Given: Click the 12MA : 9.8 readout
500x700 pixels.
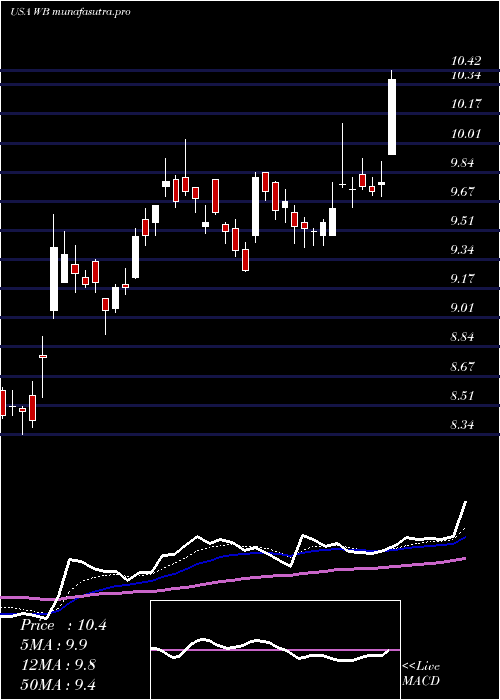Looking at the screenshot, I should click(x=57, y=665).
